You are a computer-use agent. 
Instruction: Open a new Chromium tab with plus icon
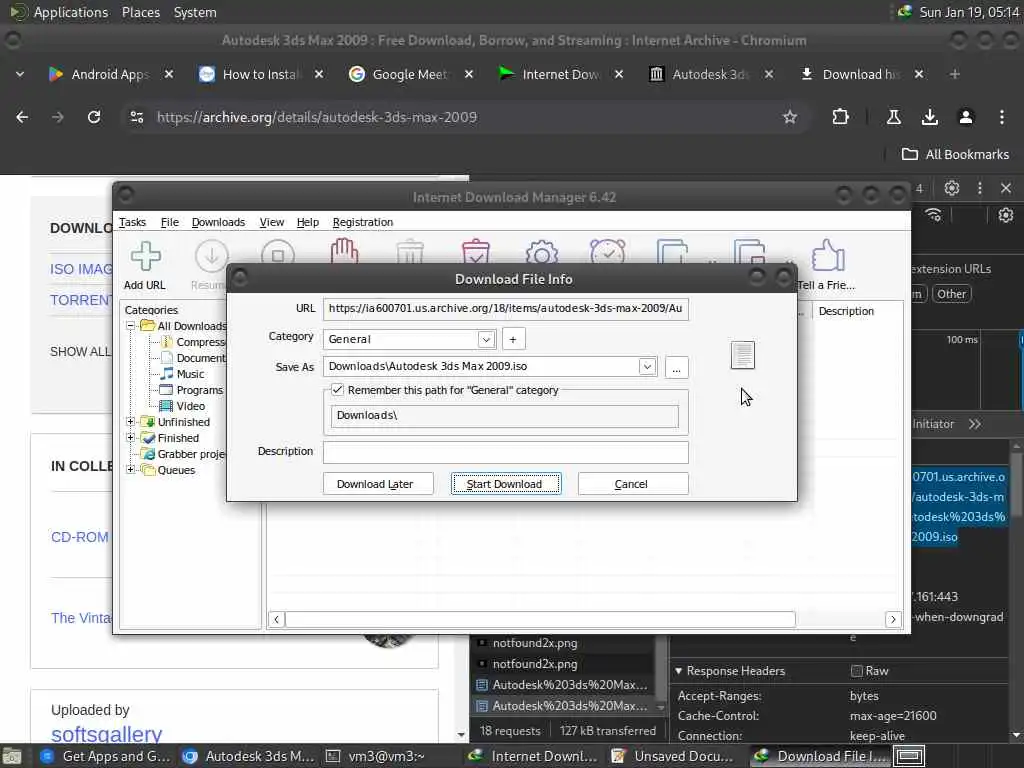coord(954,74)
